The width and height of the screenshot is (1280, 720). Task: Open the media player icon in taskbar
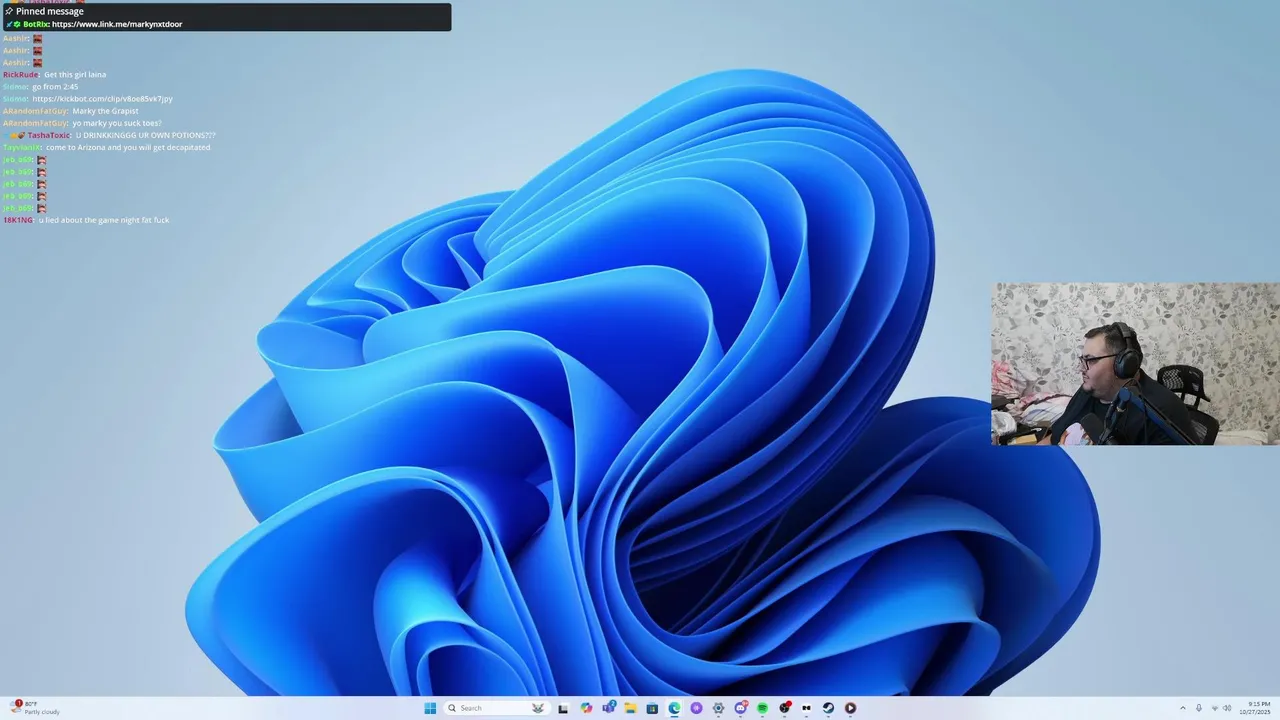click(850, 708)
